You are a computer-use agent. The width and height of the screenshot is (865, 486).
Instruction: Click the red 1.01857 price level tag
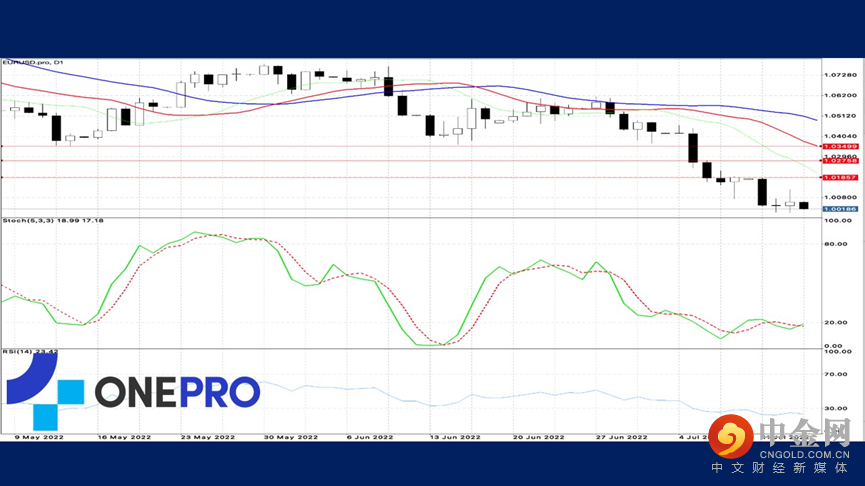(x=840, y=178)
